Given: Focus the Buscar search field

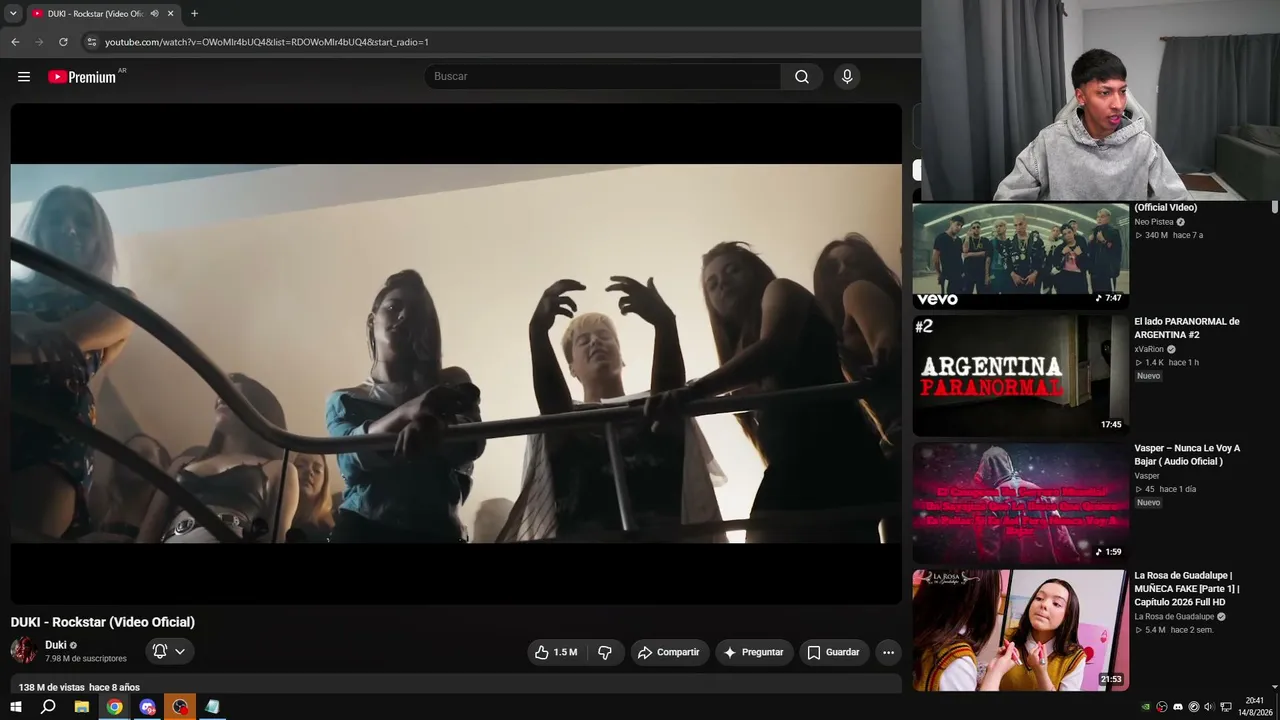Looking at the screenshot, I should click(x=604, y=77).
